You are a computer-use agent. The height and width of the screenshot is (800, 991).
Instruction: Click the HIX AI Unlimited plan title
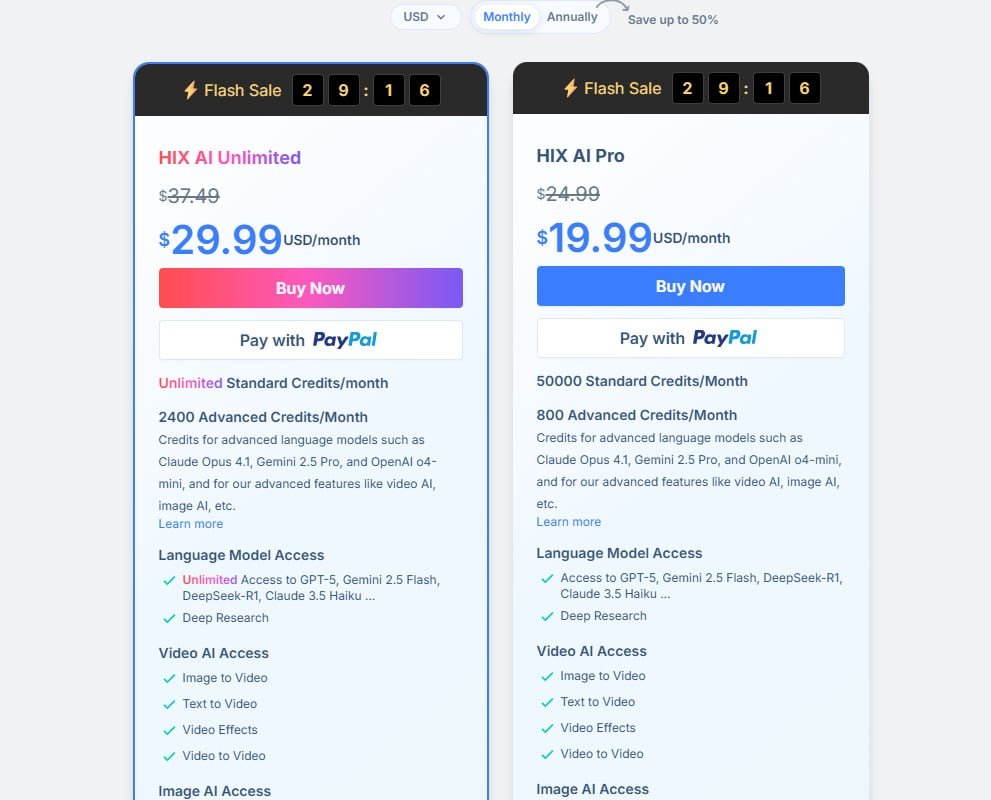pos(230,157)
